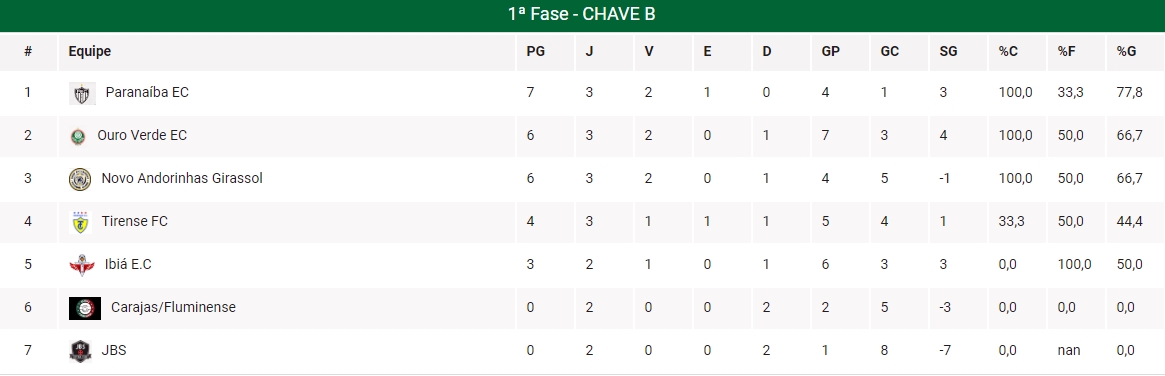Click the GP column header
Image resolution: width=1165 pixels, height=376 pixels.
[830, 51]
